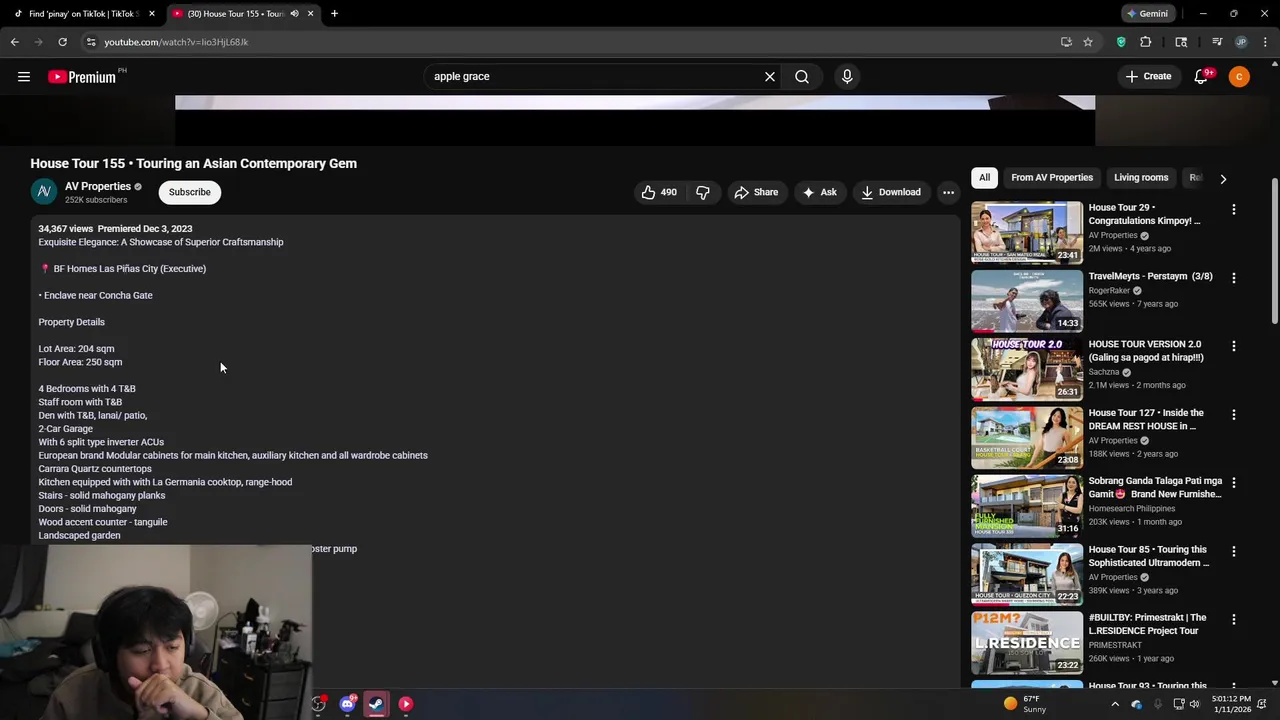The image size is (1280, 720).
Task: Open browser Extensions puzzle icon
Action: 1146,42
